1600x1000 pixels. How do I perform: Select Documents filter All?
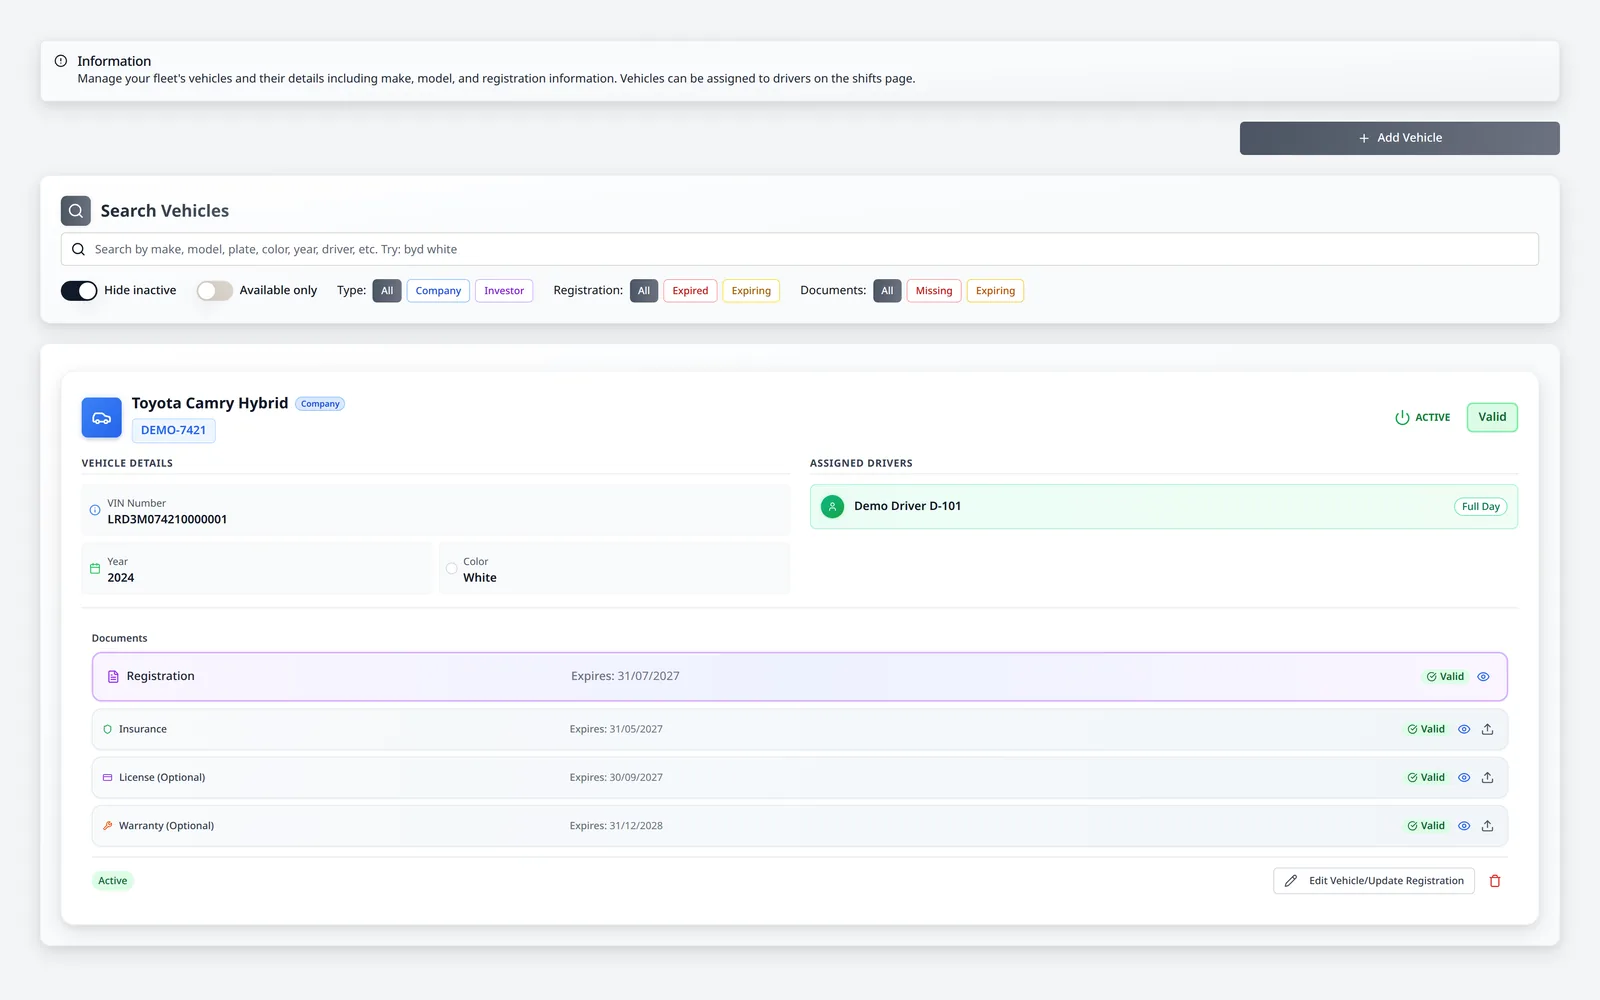887,291
